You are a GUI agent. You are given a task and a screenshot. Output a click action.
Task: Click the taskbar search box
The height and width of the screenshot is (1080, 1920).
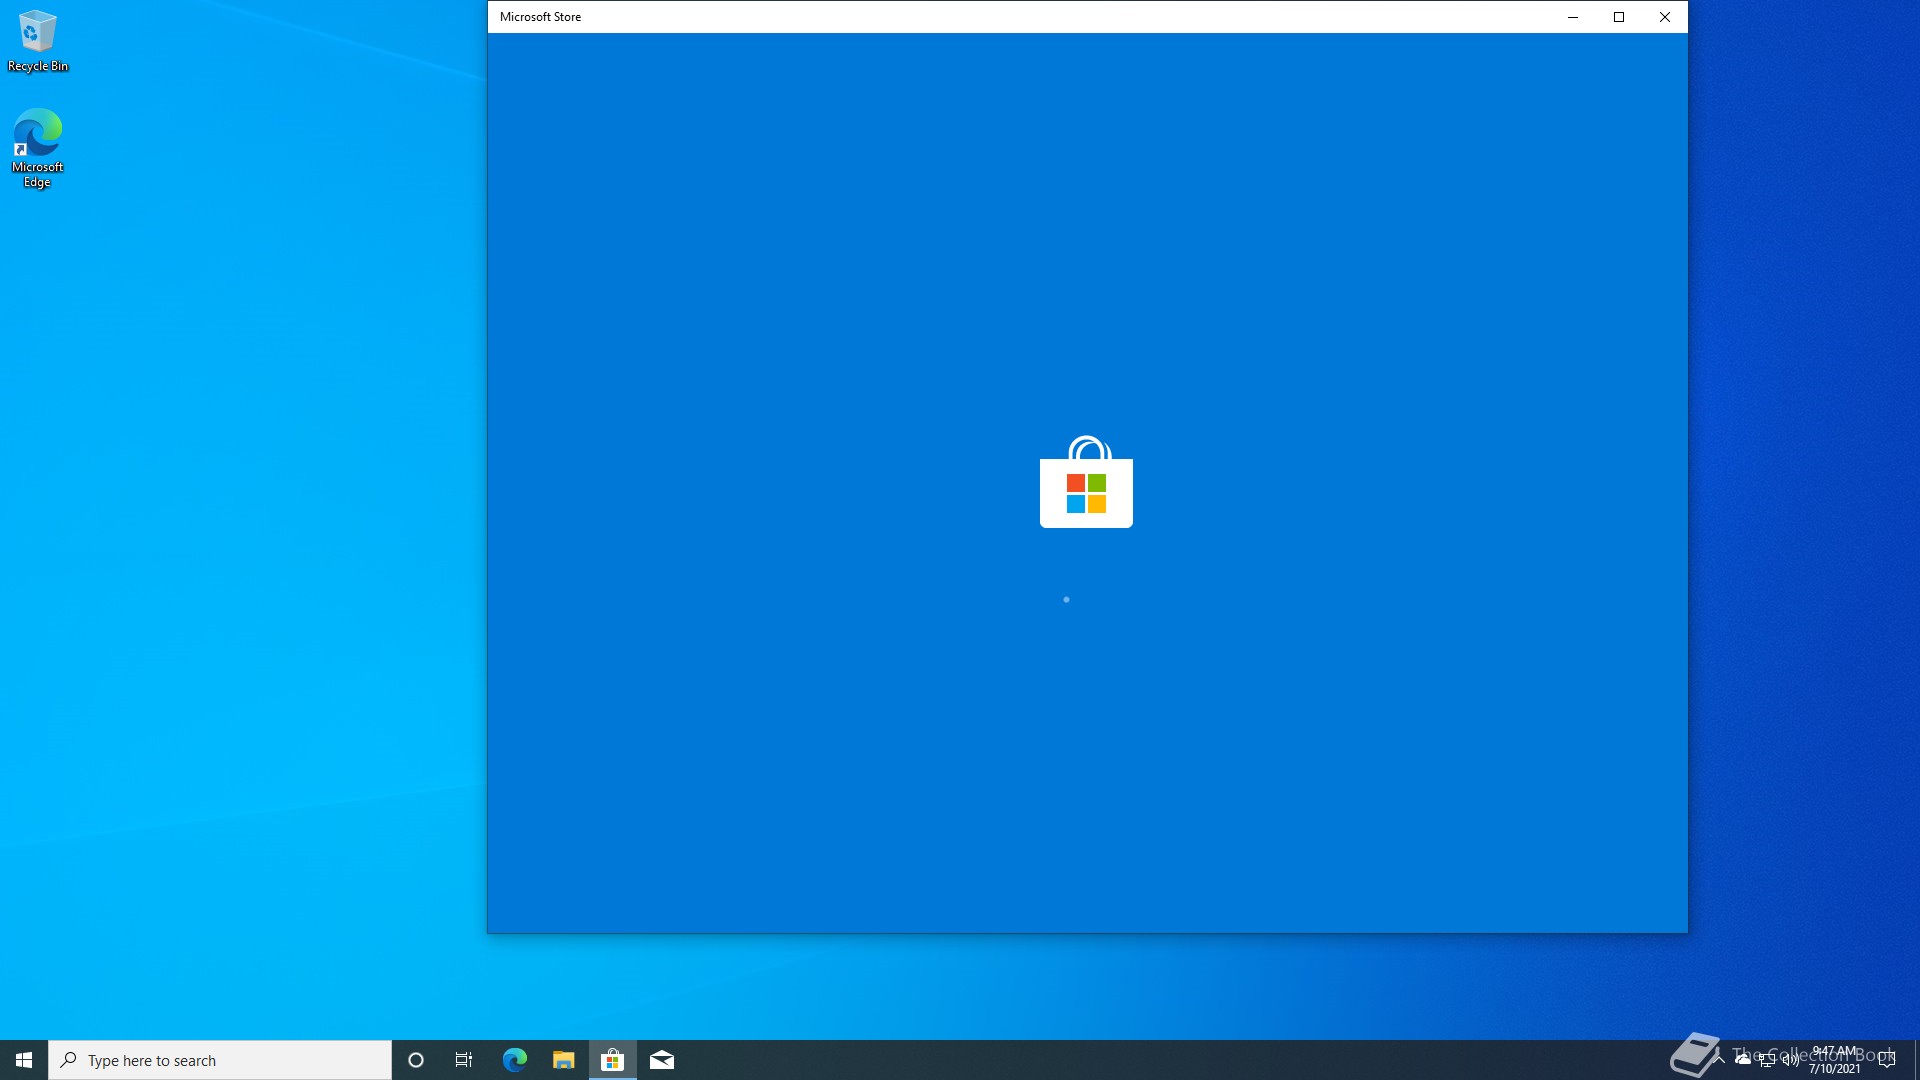pyautogui.click(x=220, y=1060)
